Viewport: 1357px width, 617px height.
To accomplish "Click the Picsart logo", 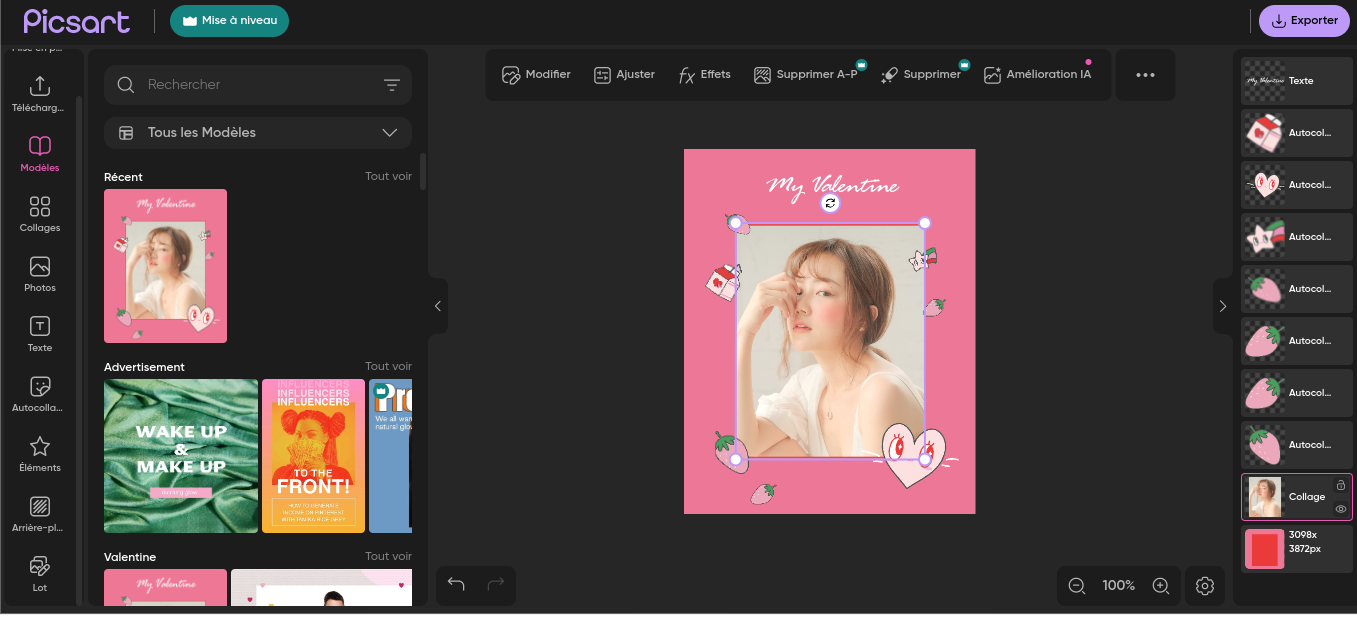I will pyautogui.click(x=77, y=21).
